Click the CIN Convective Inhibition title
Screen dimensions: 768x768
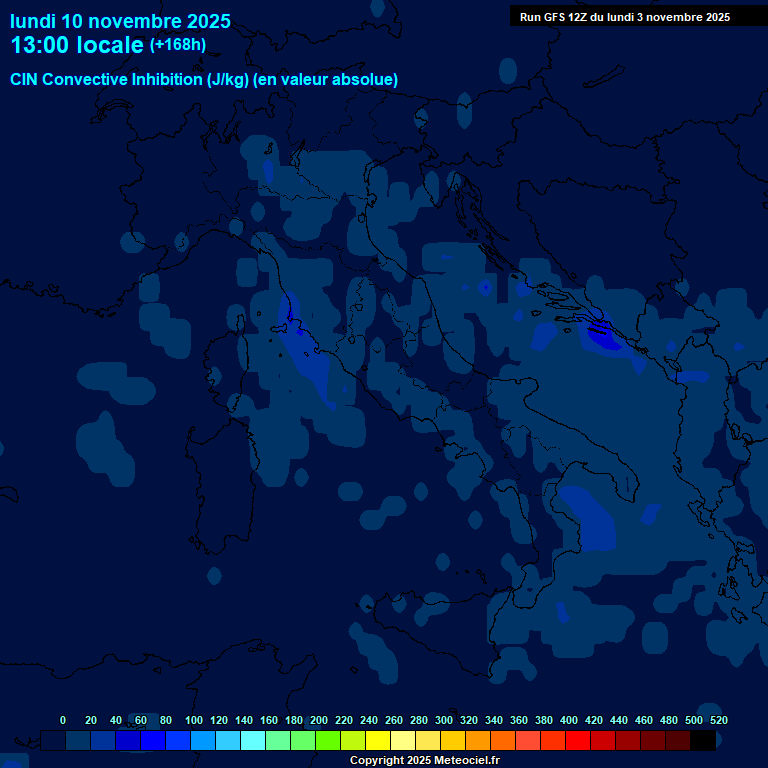click(204, 79)
